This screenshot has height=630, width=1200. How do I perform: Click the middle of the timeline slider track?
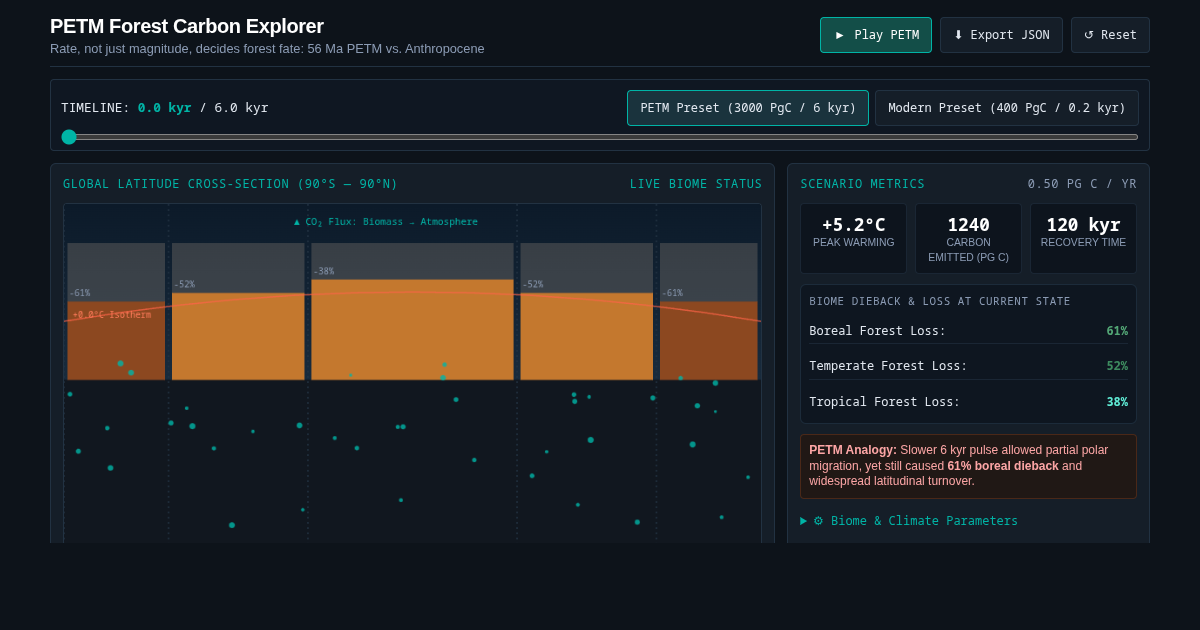(600, 137)
